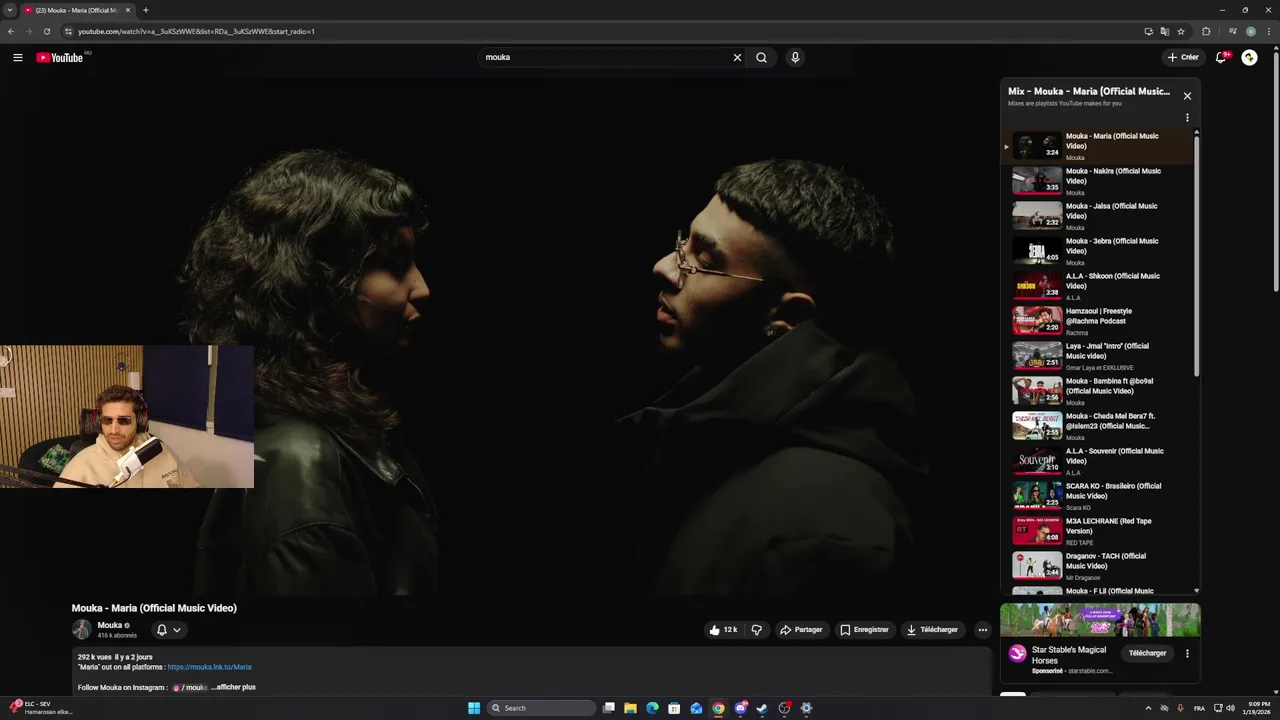1280x720 pixels.
Task: Open the Windows Start menu
Action: pos(474,708)
